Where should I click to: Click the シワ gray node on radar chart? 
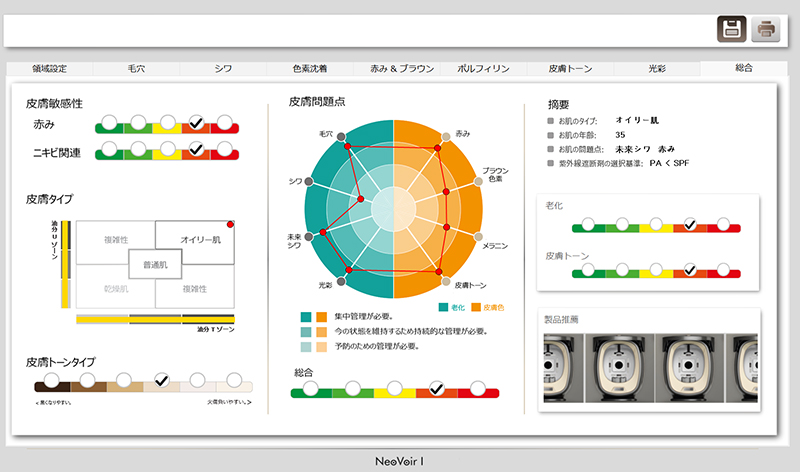click(309, 181)
